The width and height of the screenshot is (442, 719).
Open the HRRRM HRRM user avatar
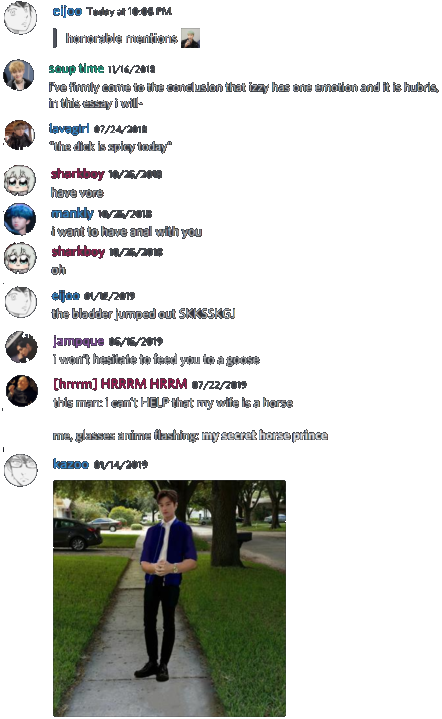[x=22, y=391]
